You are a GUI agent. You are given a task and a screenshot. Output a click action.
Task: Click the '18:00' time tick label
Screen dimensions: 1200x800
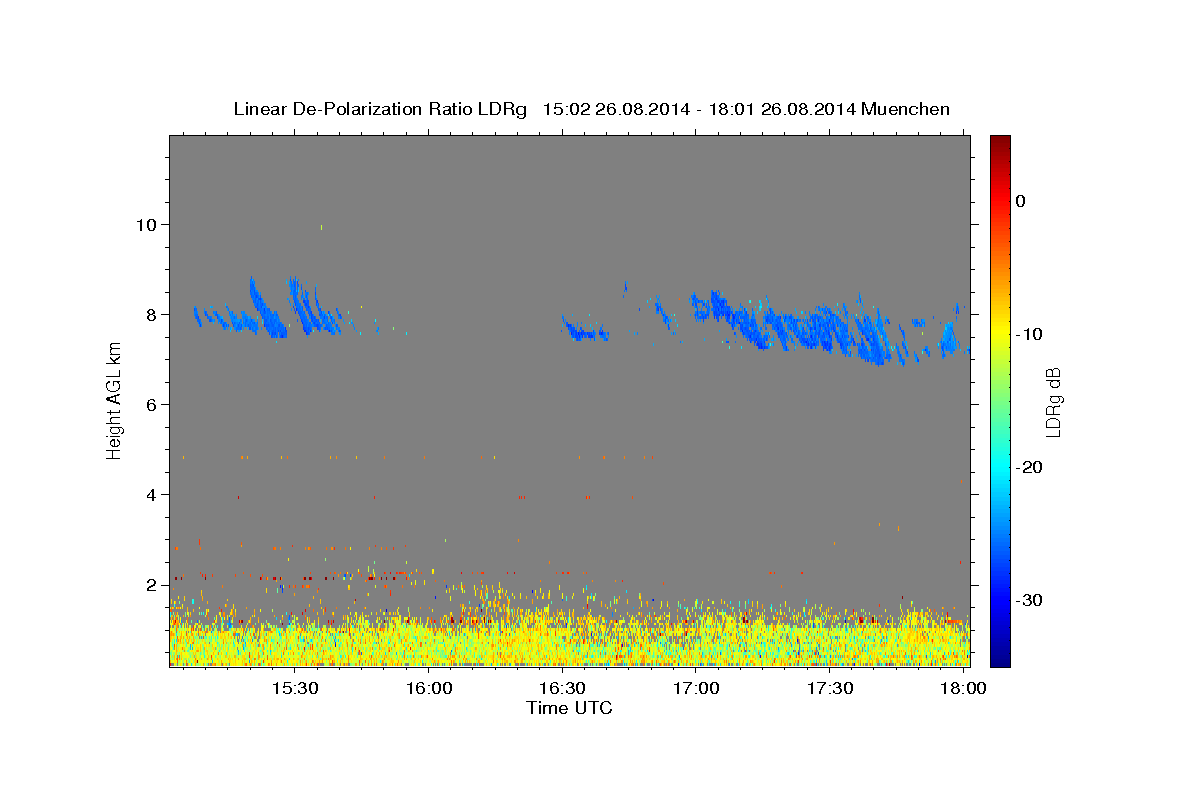coord(964,688)
